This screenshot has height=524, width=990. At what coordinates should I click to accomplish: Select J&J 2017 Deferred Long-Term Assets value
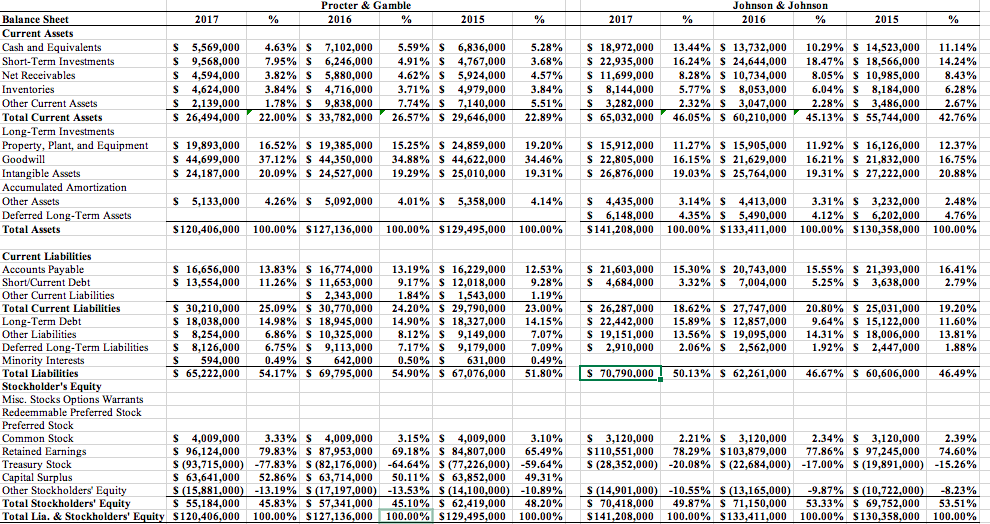(x=620, y=215)
